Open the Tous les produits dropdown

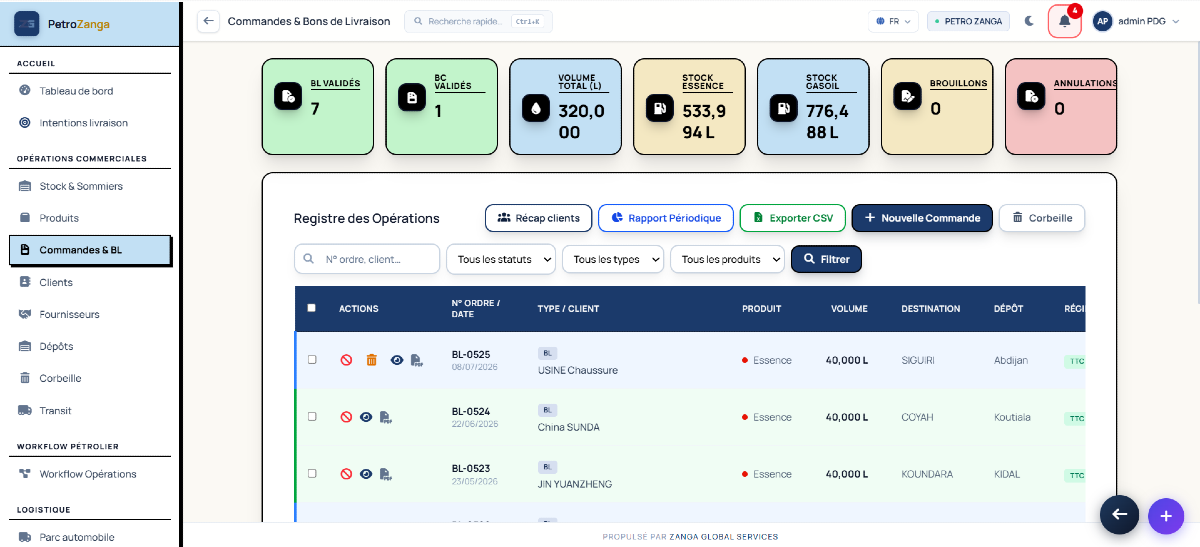pos(727,259)
